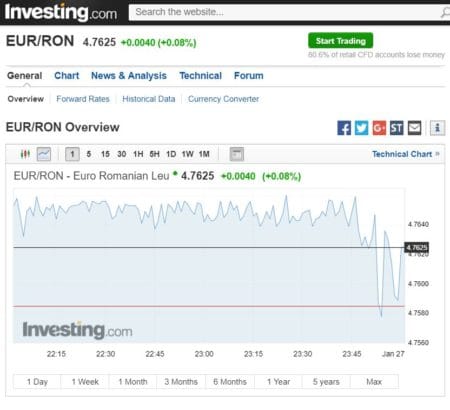Viewport: 450px width, 410px height.
Task: Share on Google Plus icon
Action: 379,128
